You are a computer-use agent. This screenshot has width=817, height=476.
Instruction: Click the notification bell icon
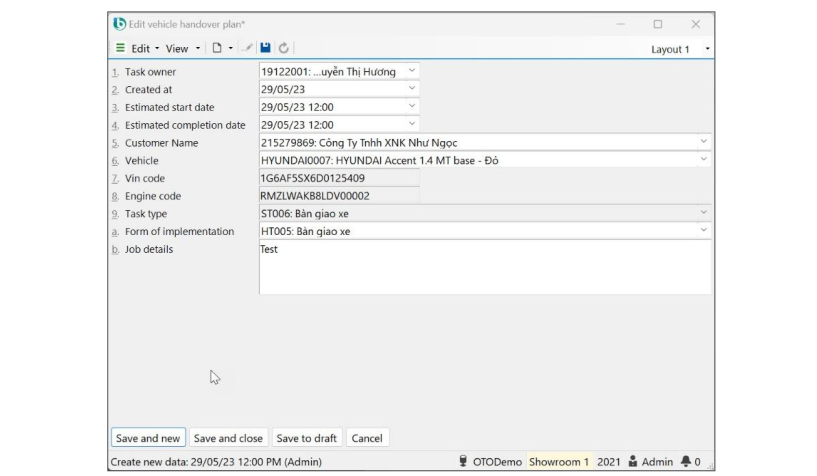click(x=686, y=462)
